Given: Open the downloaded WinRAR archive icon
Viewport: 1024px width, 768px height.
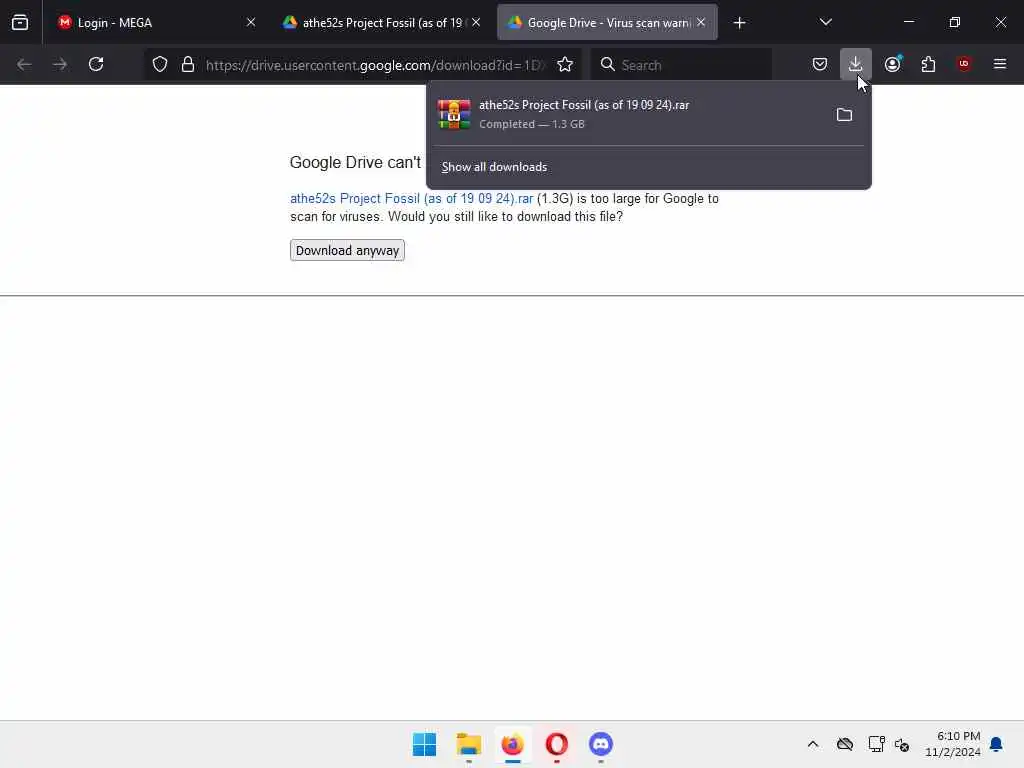Looking at the screenshot, I should [454, 114].
